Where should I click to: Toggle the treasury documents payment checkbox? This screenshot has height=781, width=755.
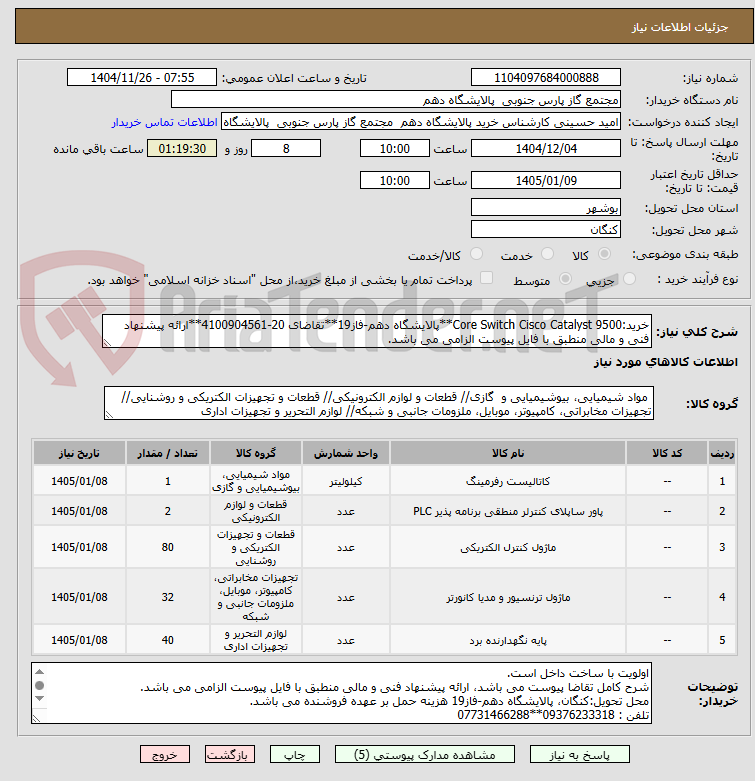(487, 278)
